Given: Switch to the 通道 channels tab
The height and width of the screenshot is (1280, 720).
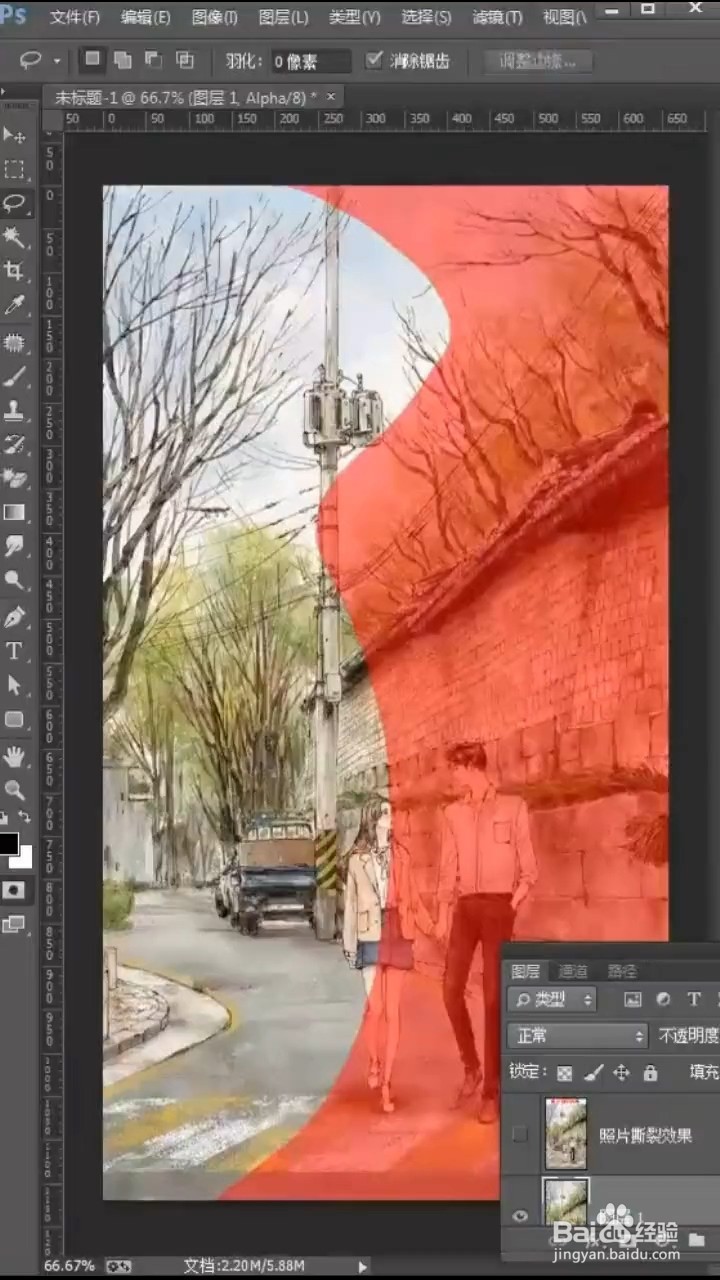Looking at the screenshot, I should click(573, 971).
